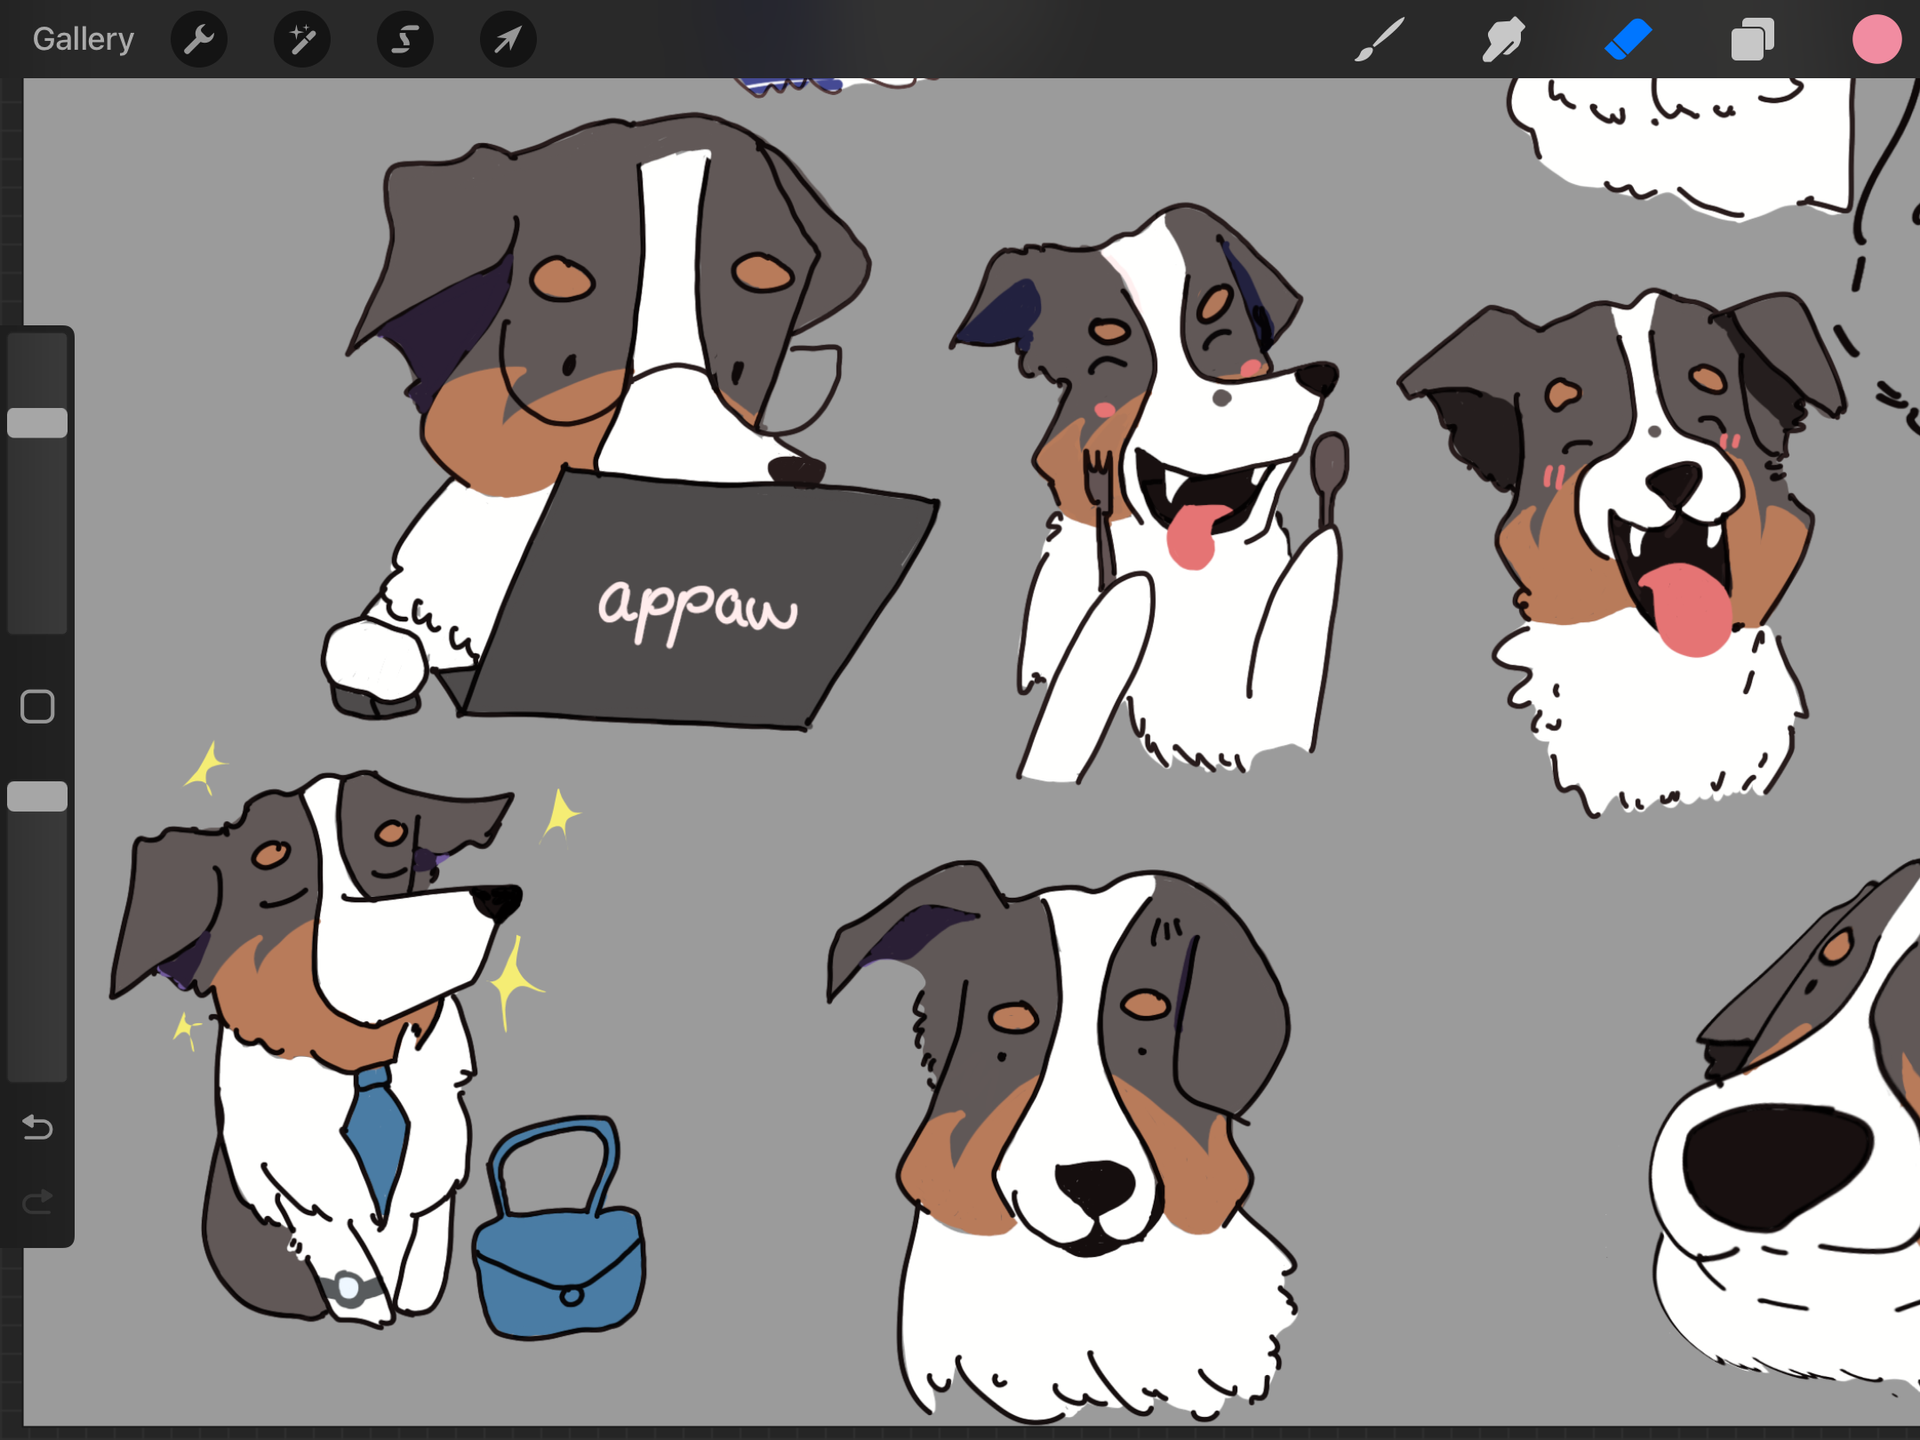Viewport: 1920px width, 1440px height.
Task: Tap the blue handbag drawing
Action: [x=558, y=1230]
